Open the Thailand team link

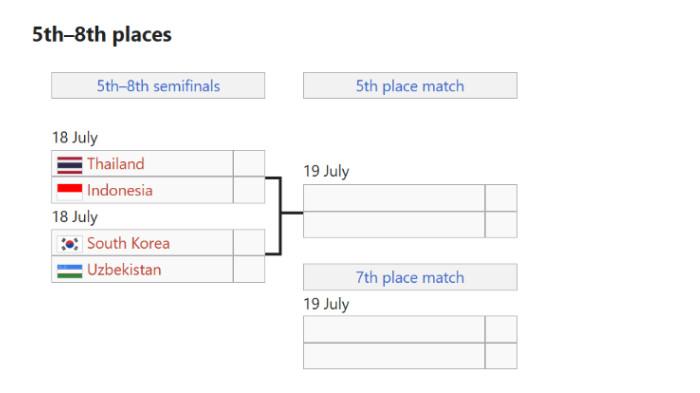116,164
